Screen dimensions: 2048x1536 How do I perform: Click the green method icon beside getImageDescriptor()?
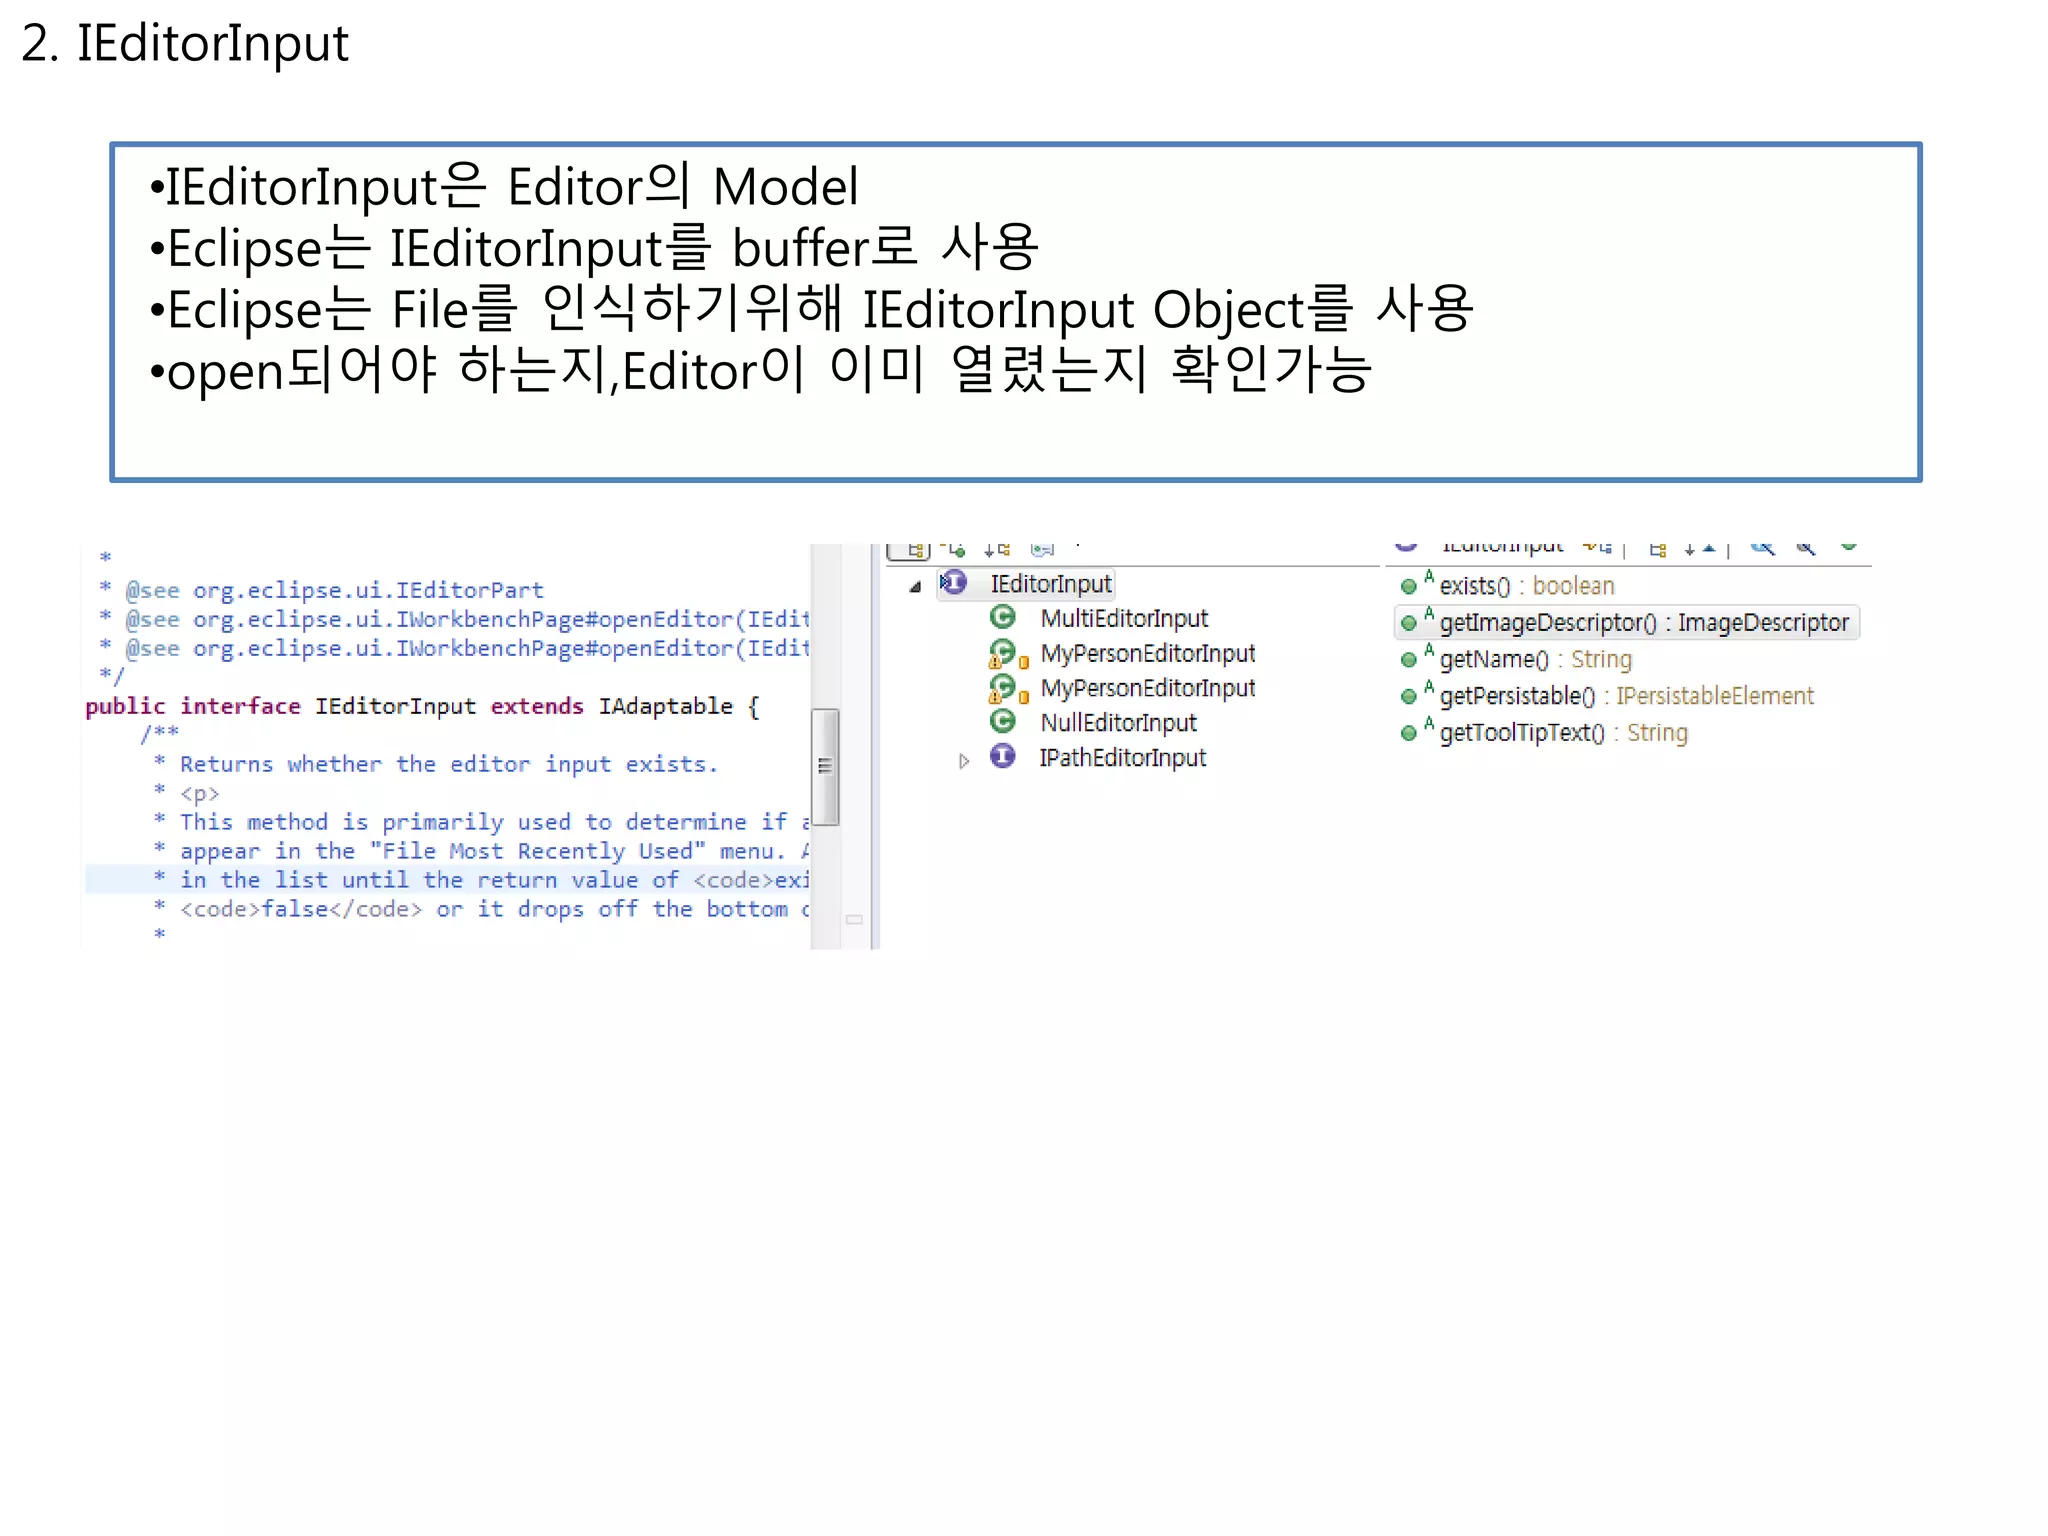pos(1409,624)
